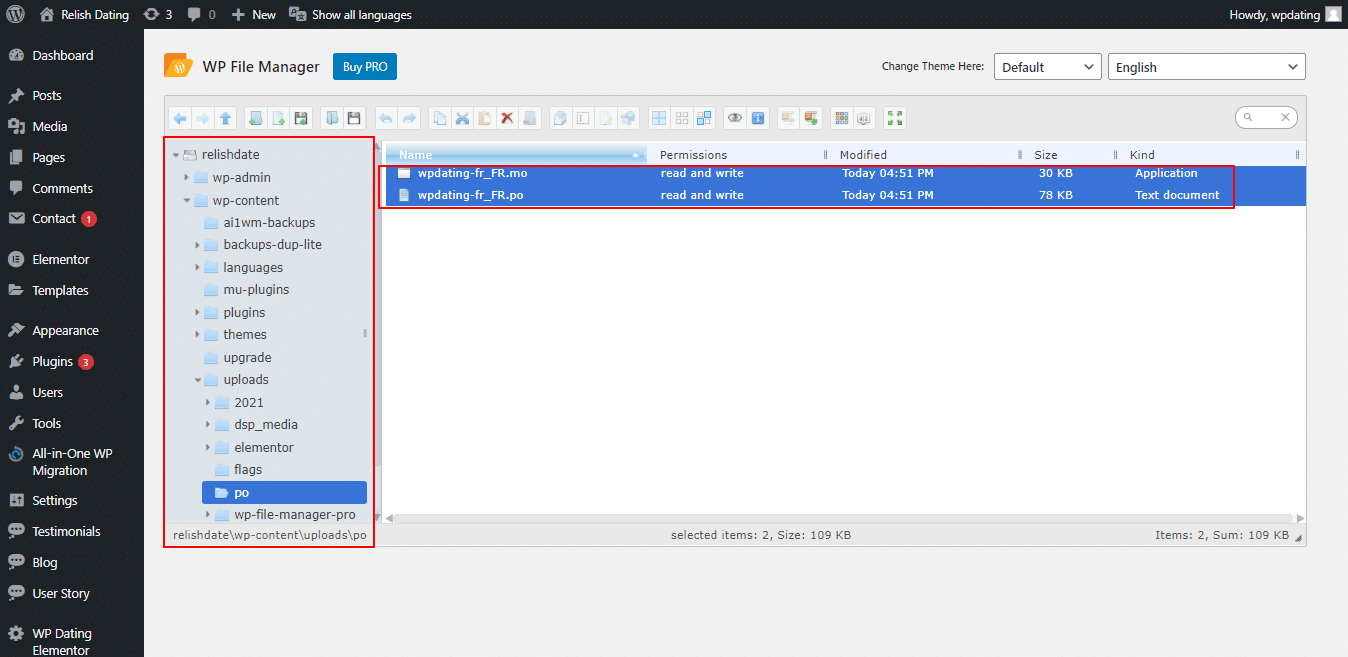1348x657 pixels.
Task: Click the horizontal scrollbar below file list
Action: click(x=844, y=518)
